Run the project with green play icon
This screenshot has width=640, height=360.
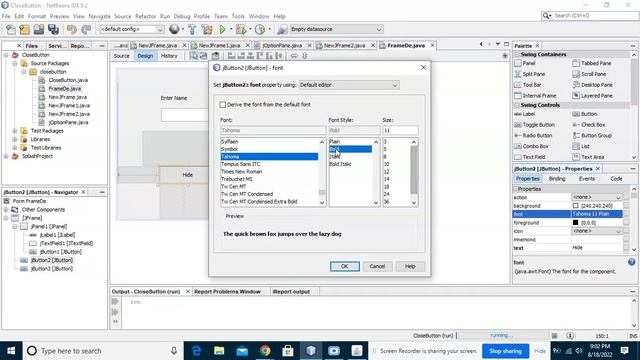[x=222, y=29]
